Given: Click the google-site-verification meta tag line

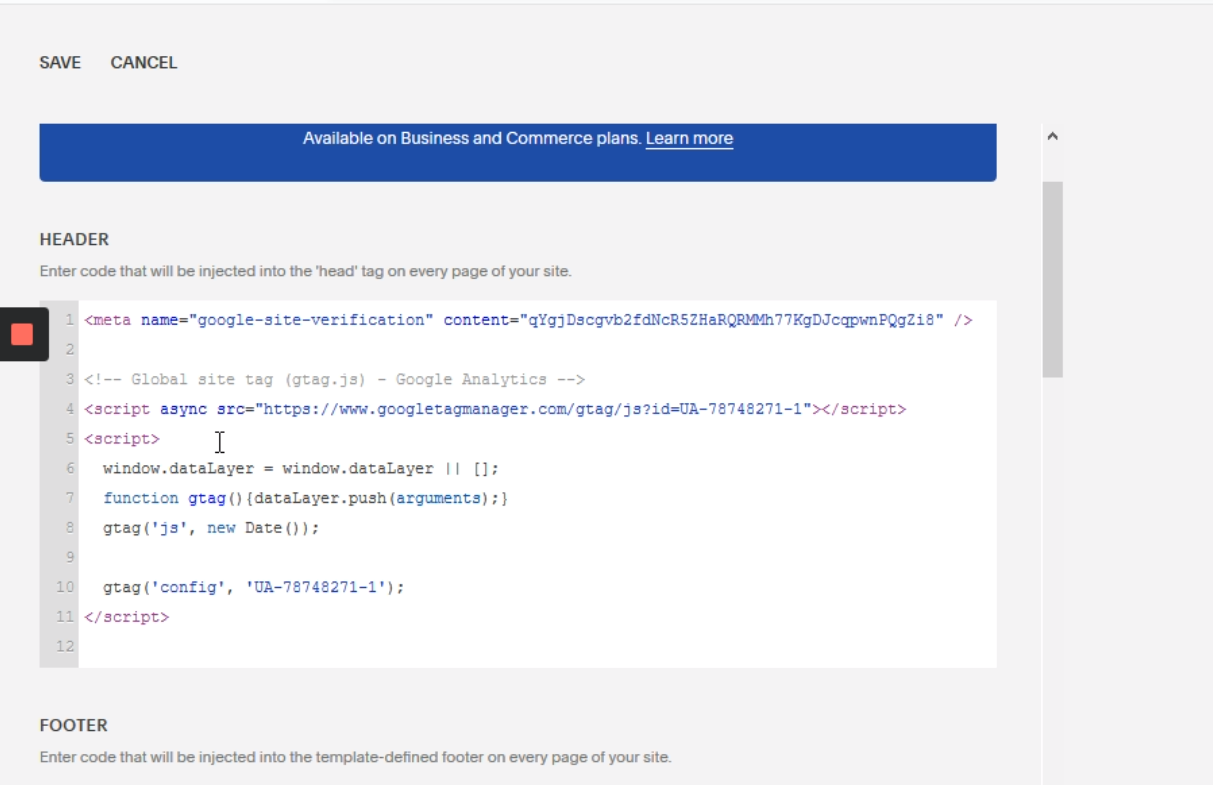Looking at the screenshot, I should click(528, 320).
